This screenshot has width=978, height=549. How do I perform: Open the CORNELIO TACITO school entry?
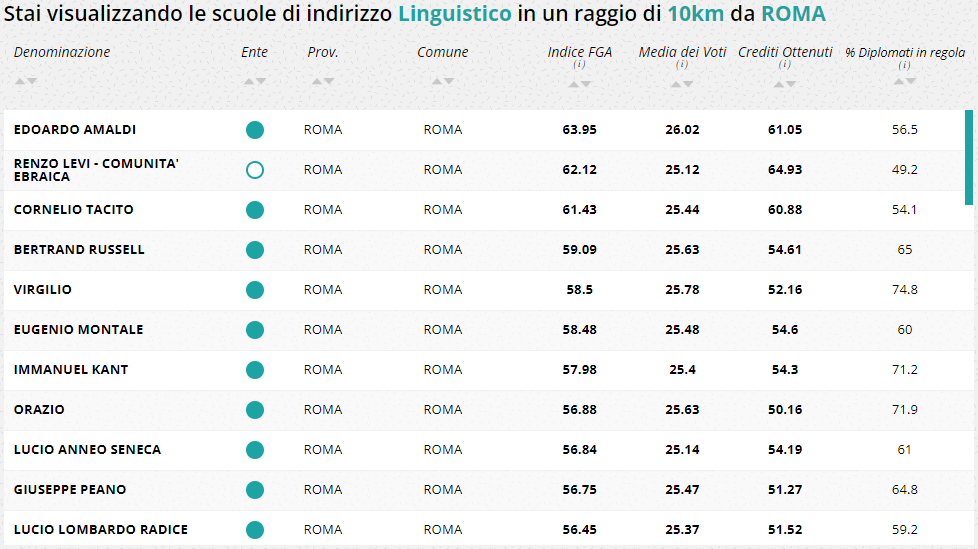pos(73,210)
